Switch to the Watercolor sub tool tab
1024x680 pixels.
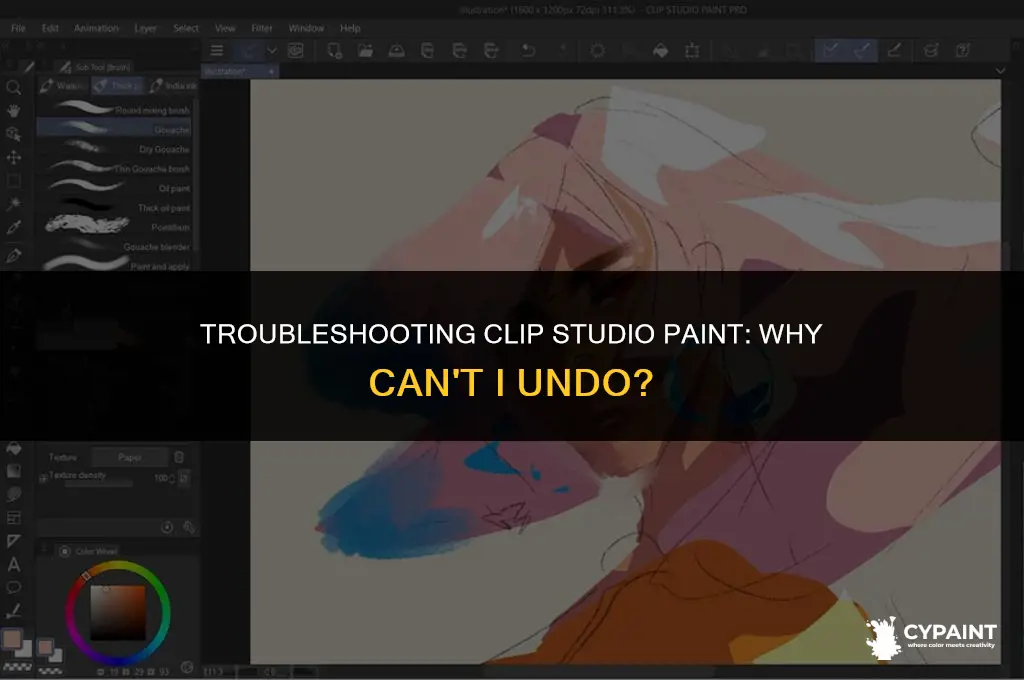(63, 86)
